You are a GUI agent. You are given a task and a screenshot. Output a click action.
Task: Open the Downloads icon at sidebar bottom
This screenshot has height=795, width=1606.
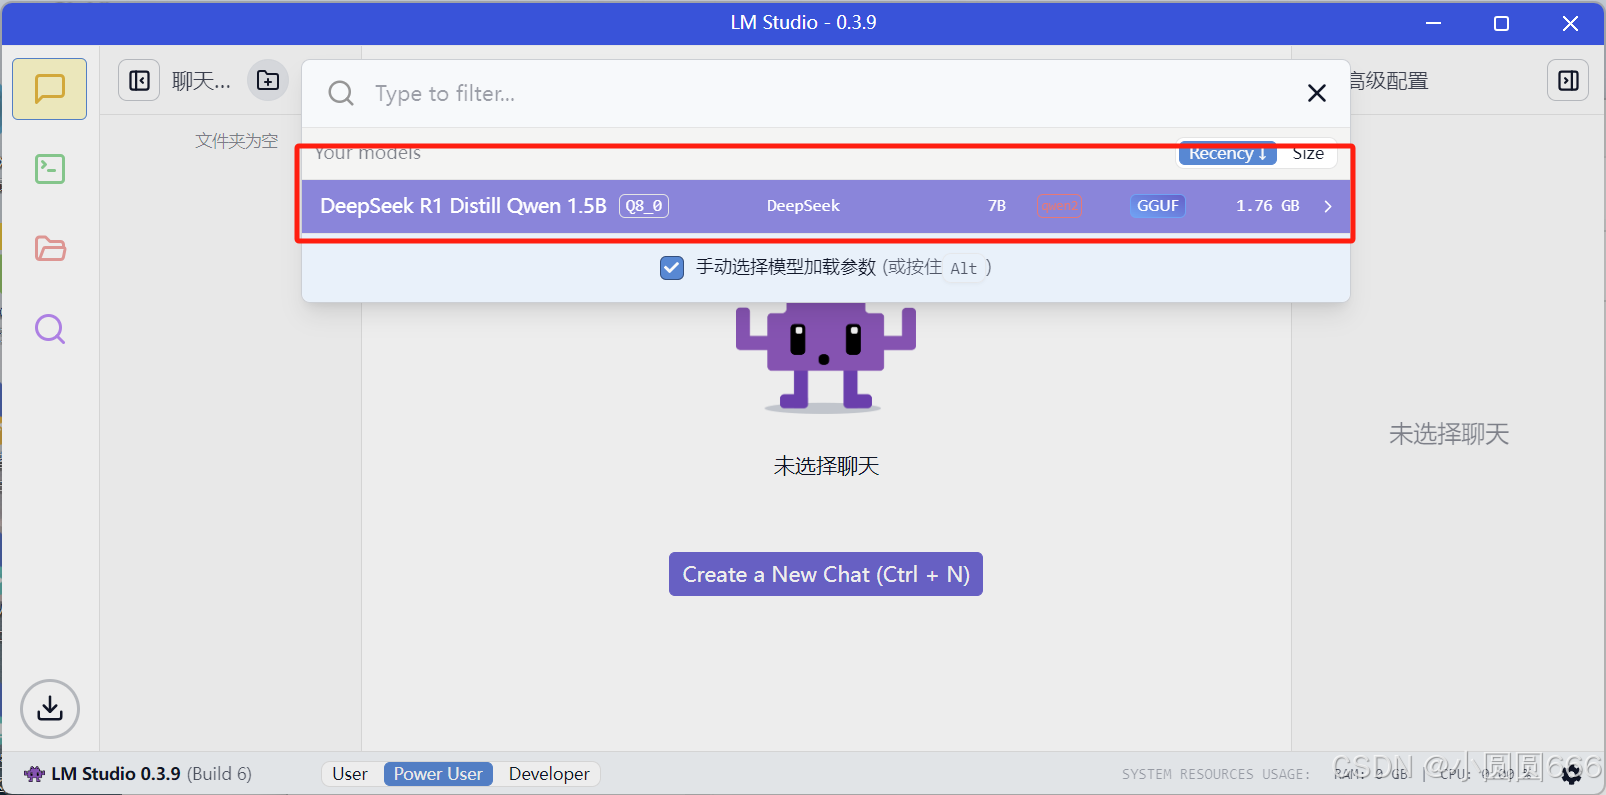click(49, 709)
